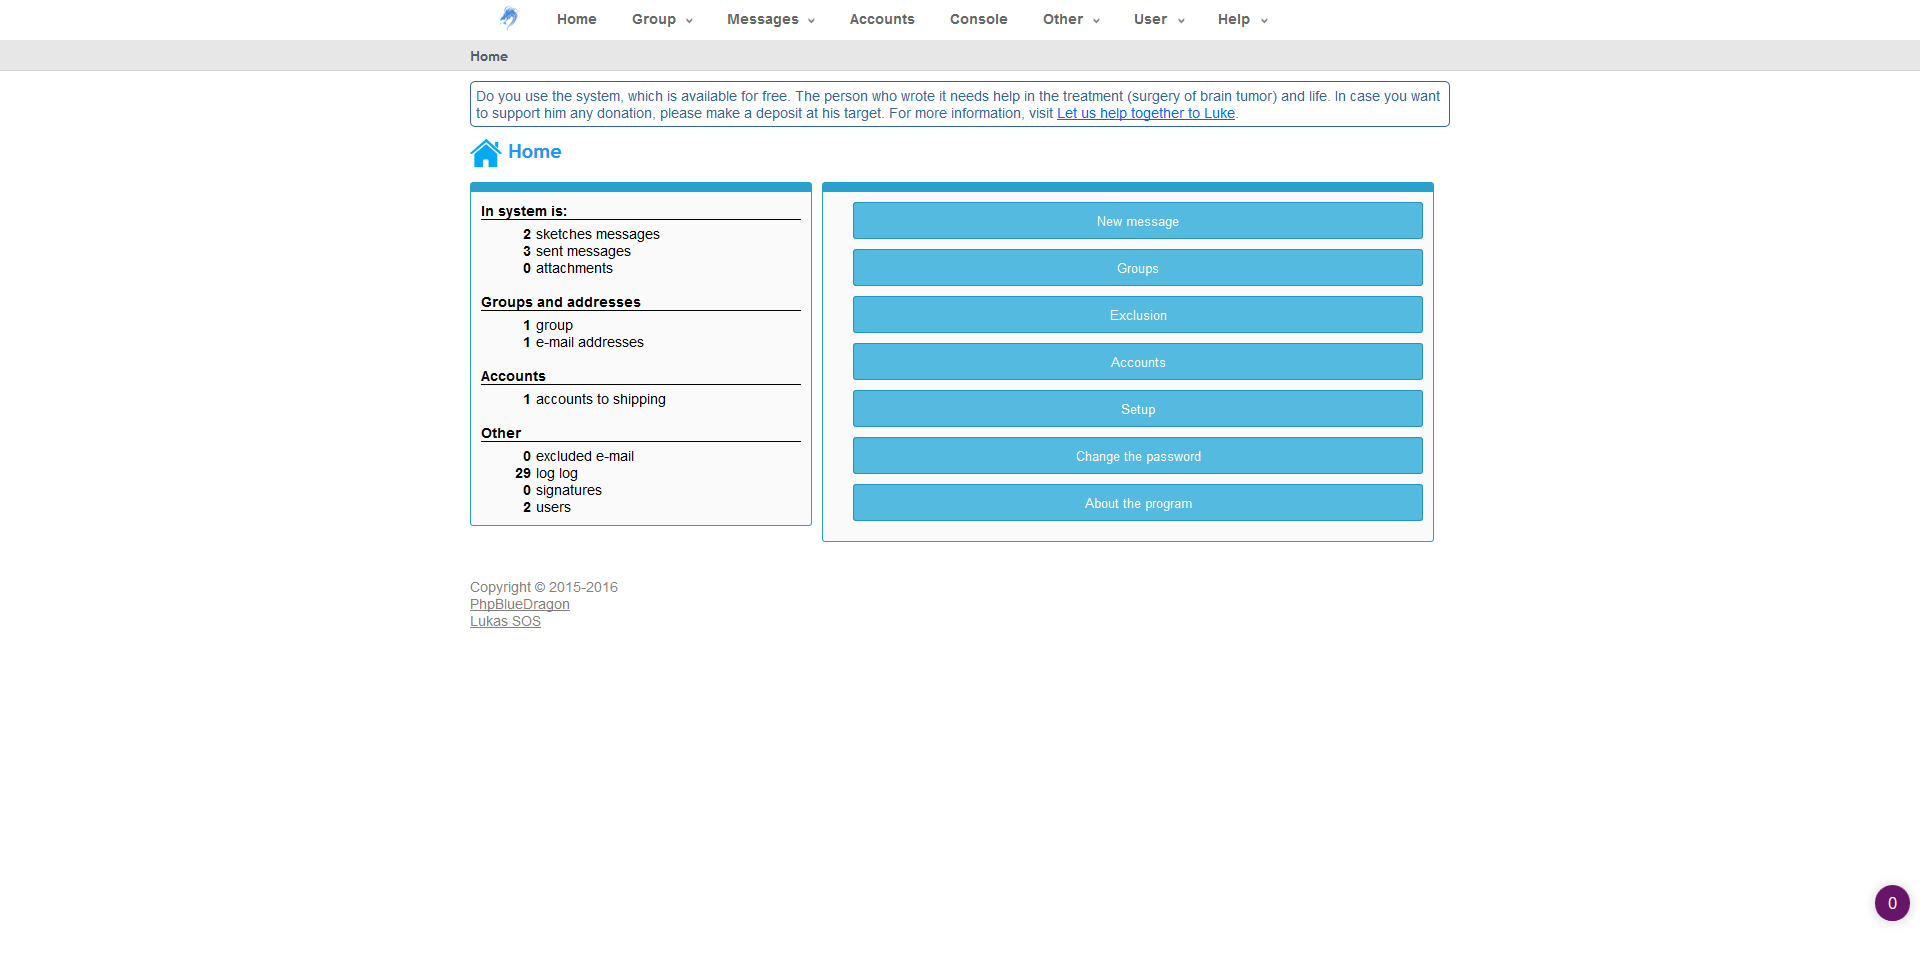Click the Home breadcrumb
This screenshot has height=953, width=1920.
click(489, 56)
